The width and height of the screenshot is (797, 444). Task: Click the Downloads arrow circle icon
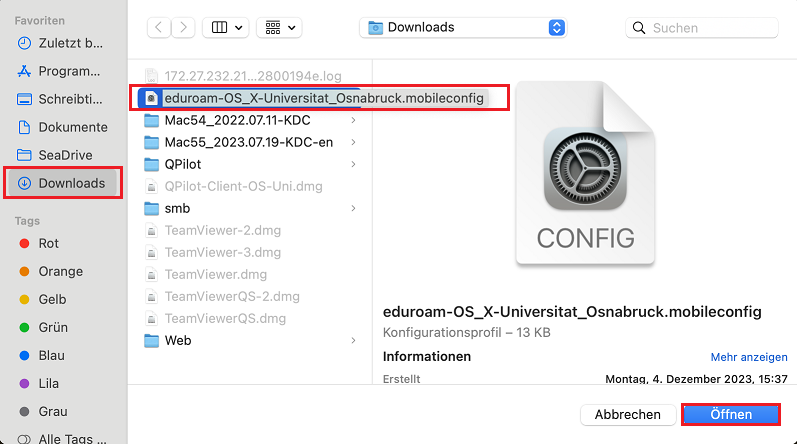(24, 183)
